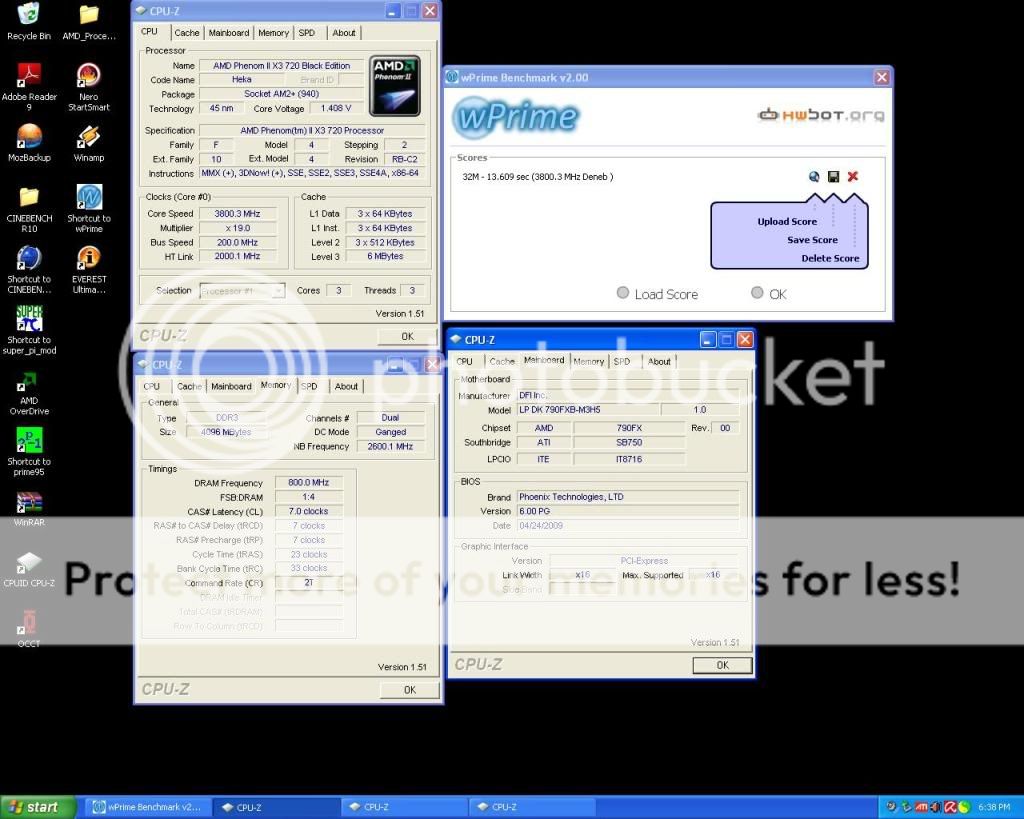Switch to CPU tab in Mainboard CPU-Z window
Screen dimensions: 1024x819
coord(464,361)
